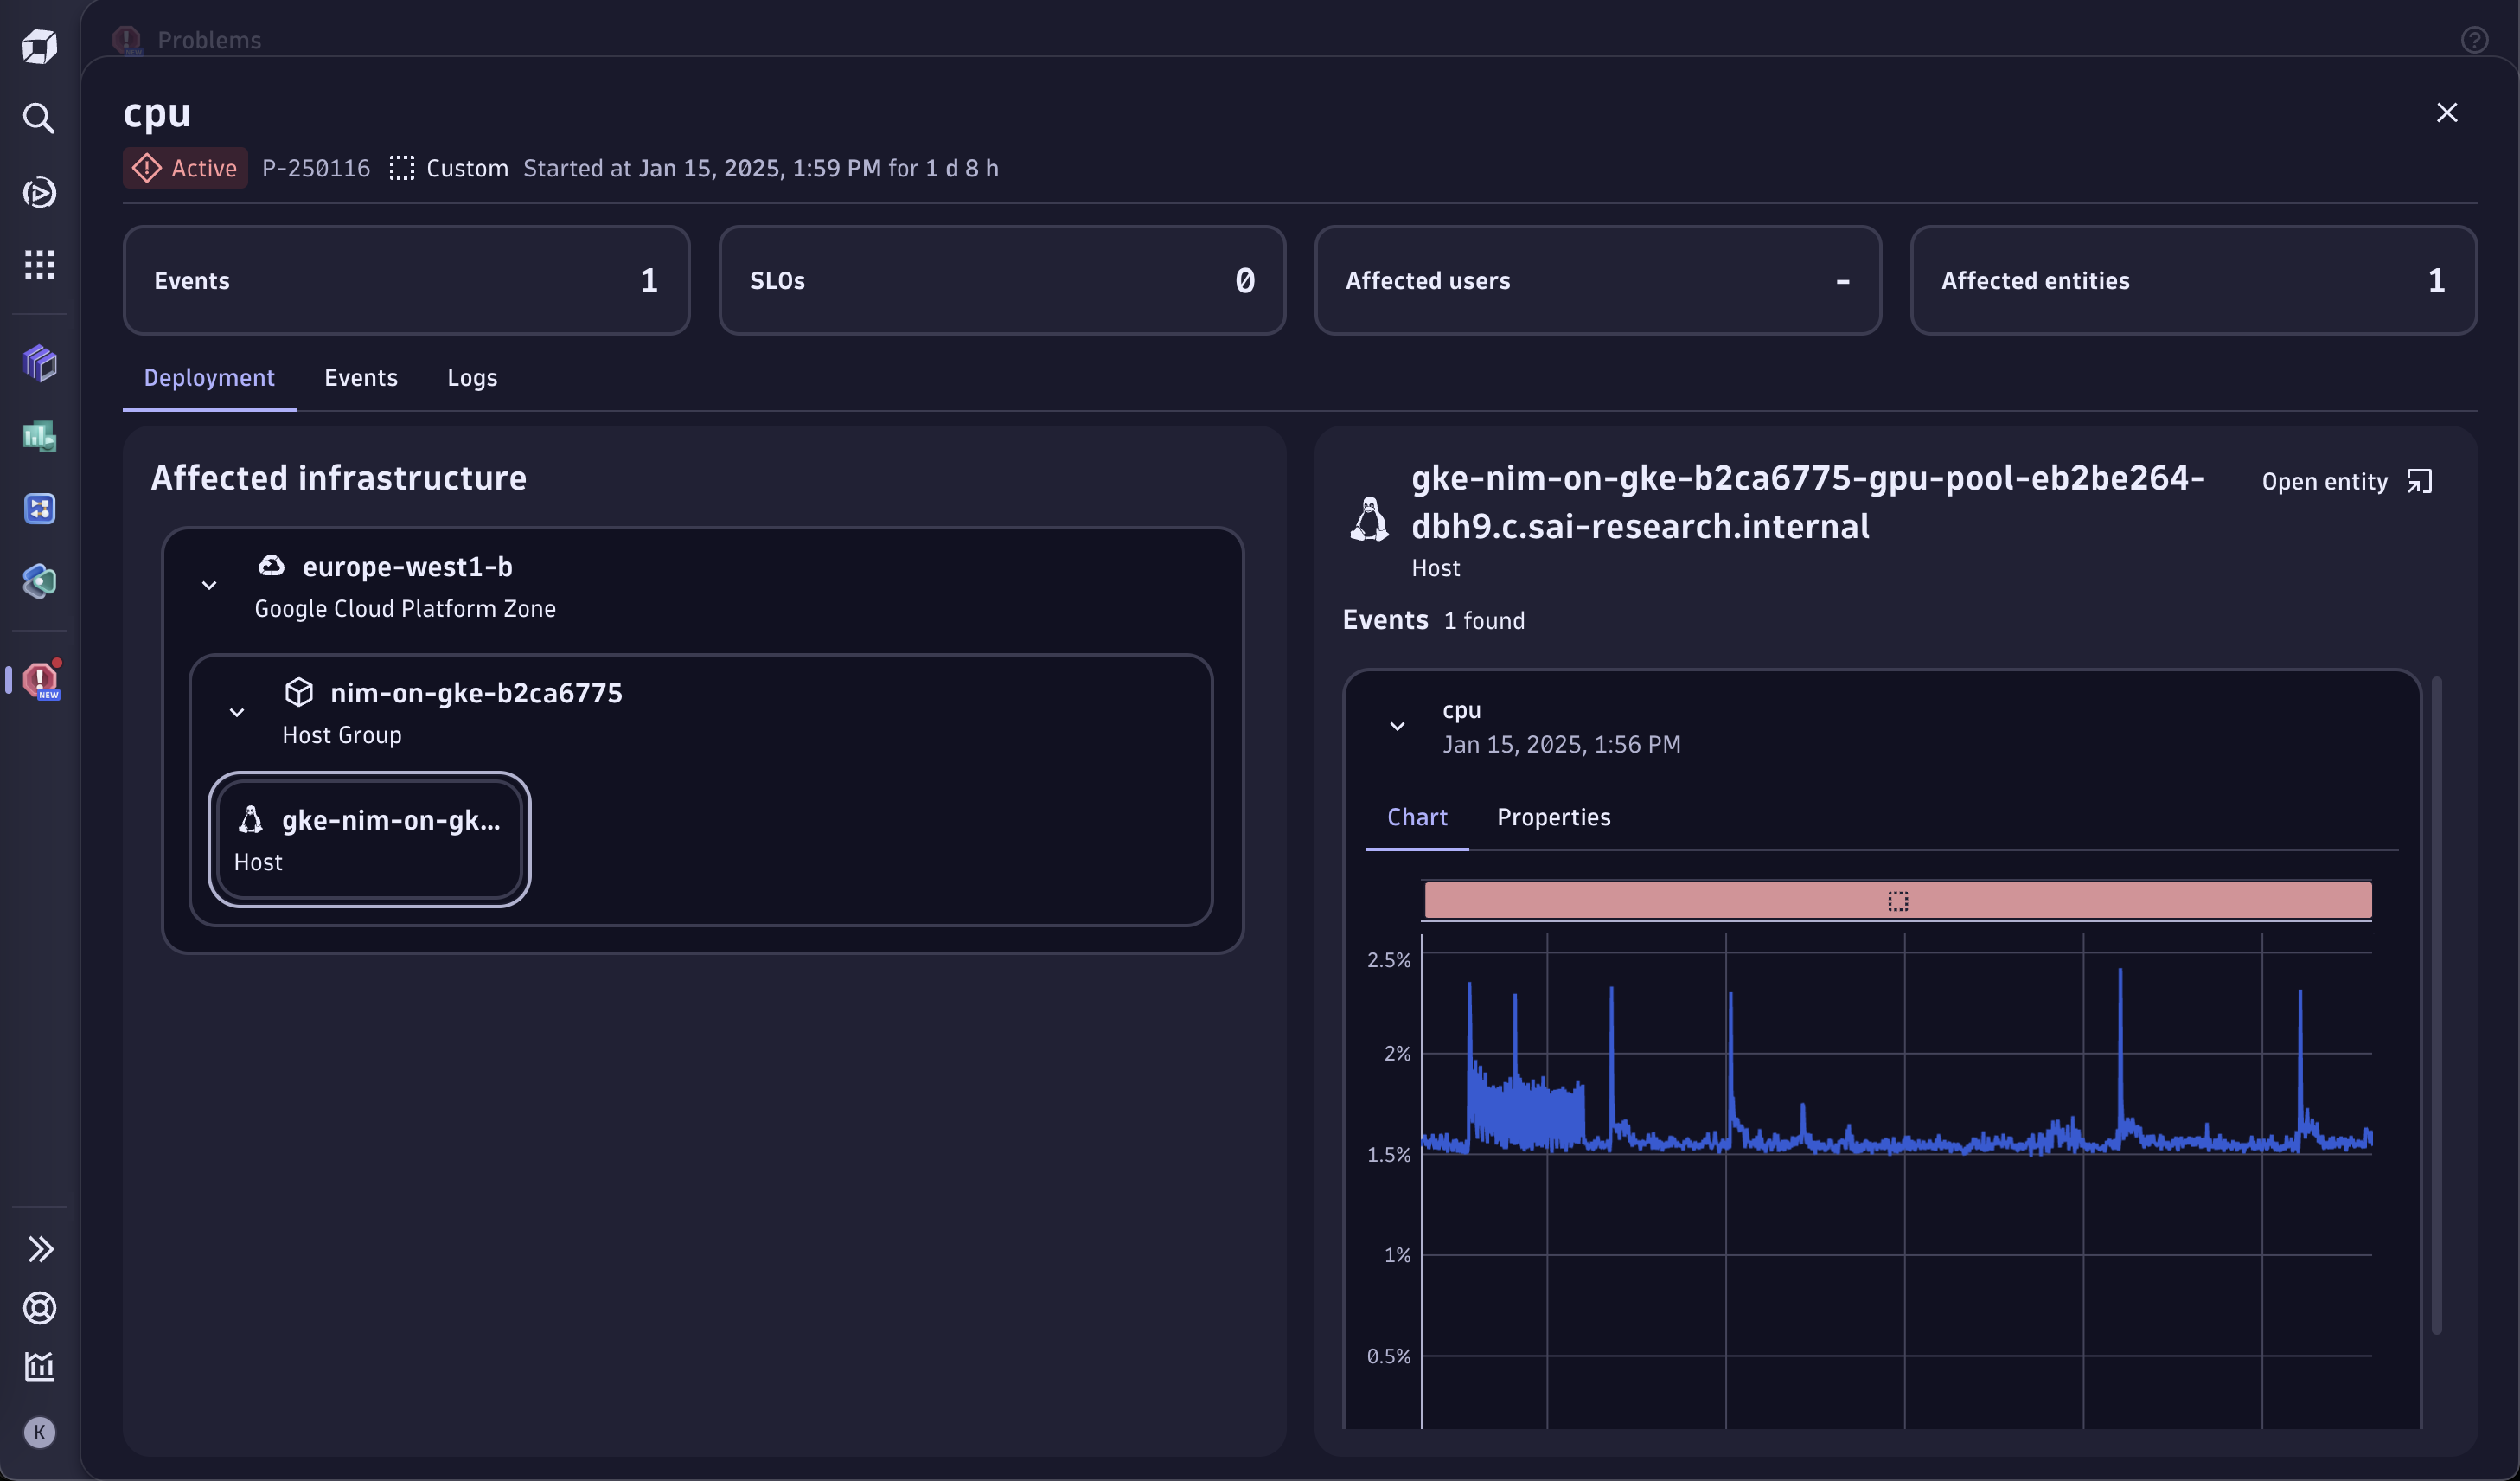This screenshot has width=2520, height=1481.
Task: Open the support lifebuoy icon
Action: (39, 1308)
